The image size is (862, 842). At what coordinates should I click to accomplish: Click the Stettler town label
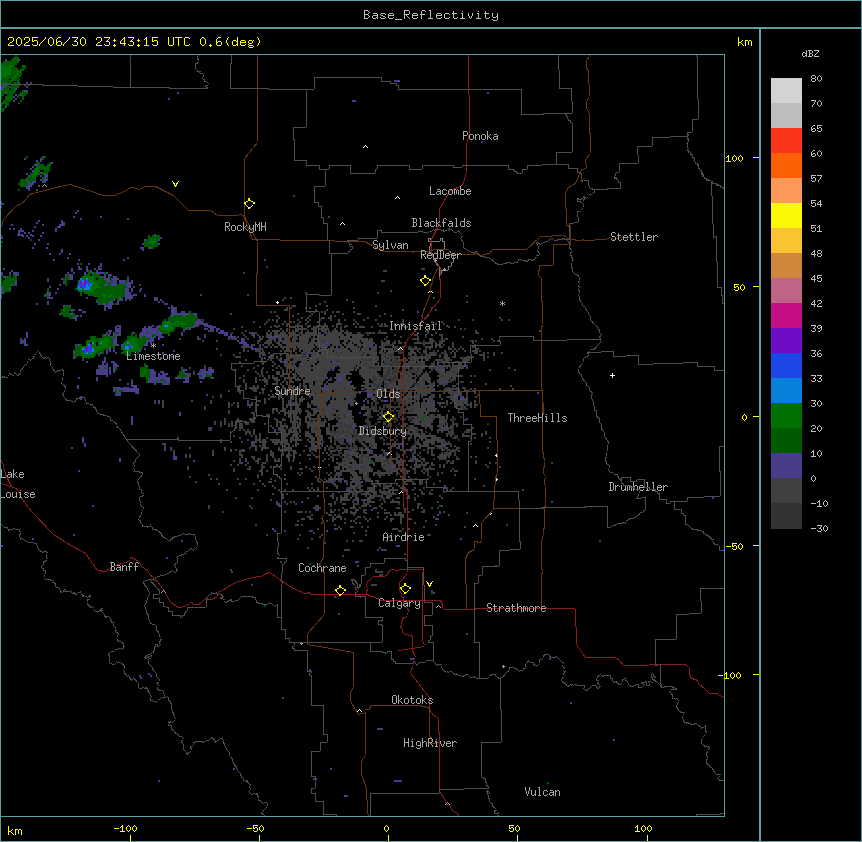coord(634,237)
